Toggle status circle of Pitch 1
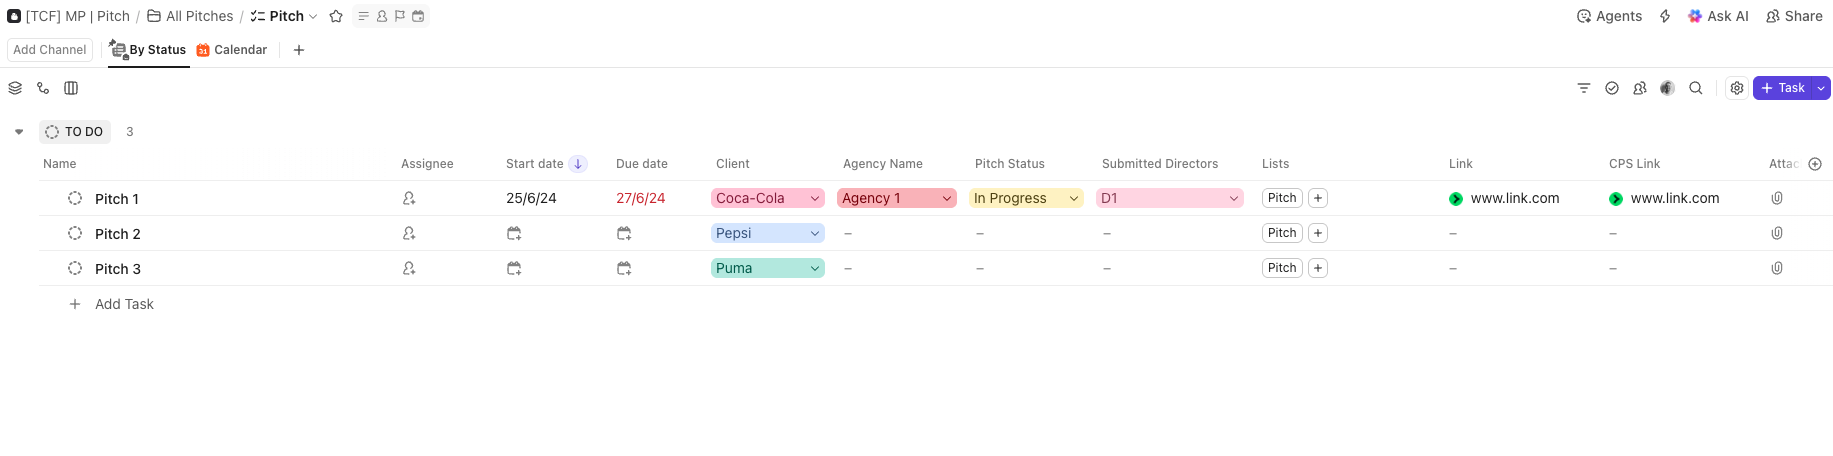The height and width of the screenshot is (456, 1833). 75,198
